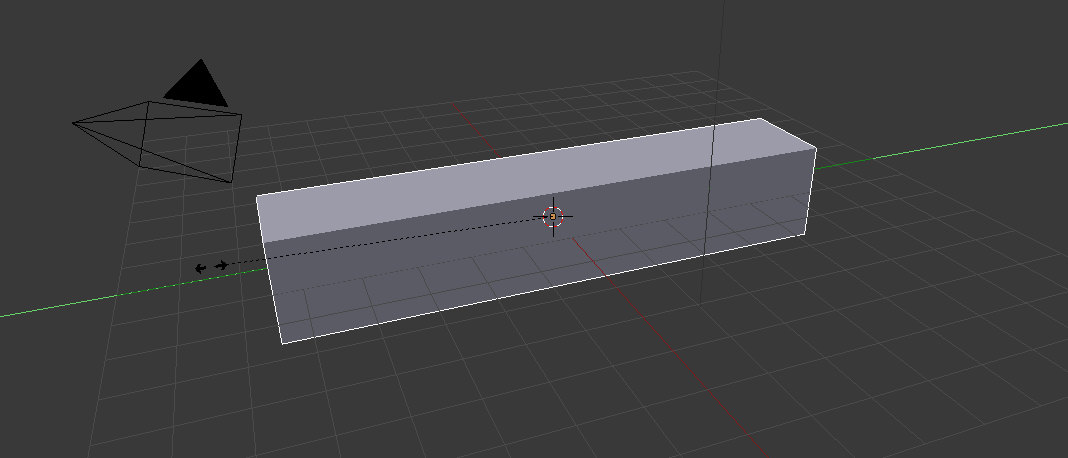Select the wireframe camera object
Image resolution: width=1068 pixels, height=458 pixels.
157,141
